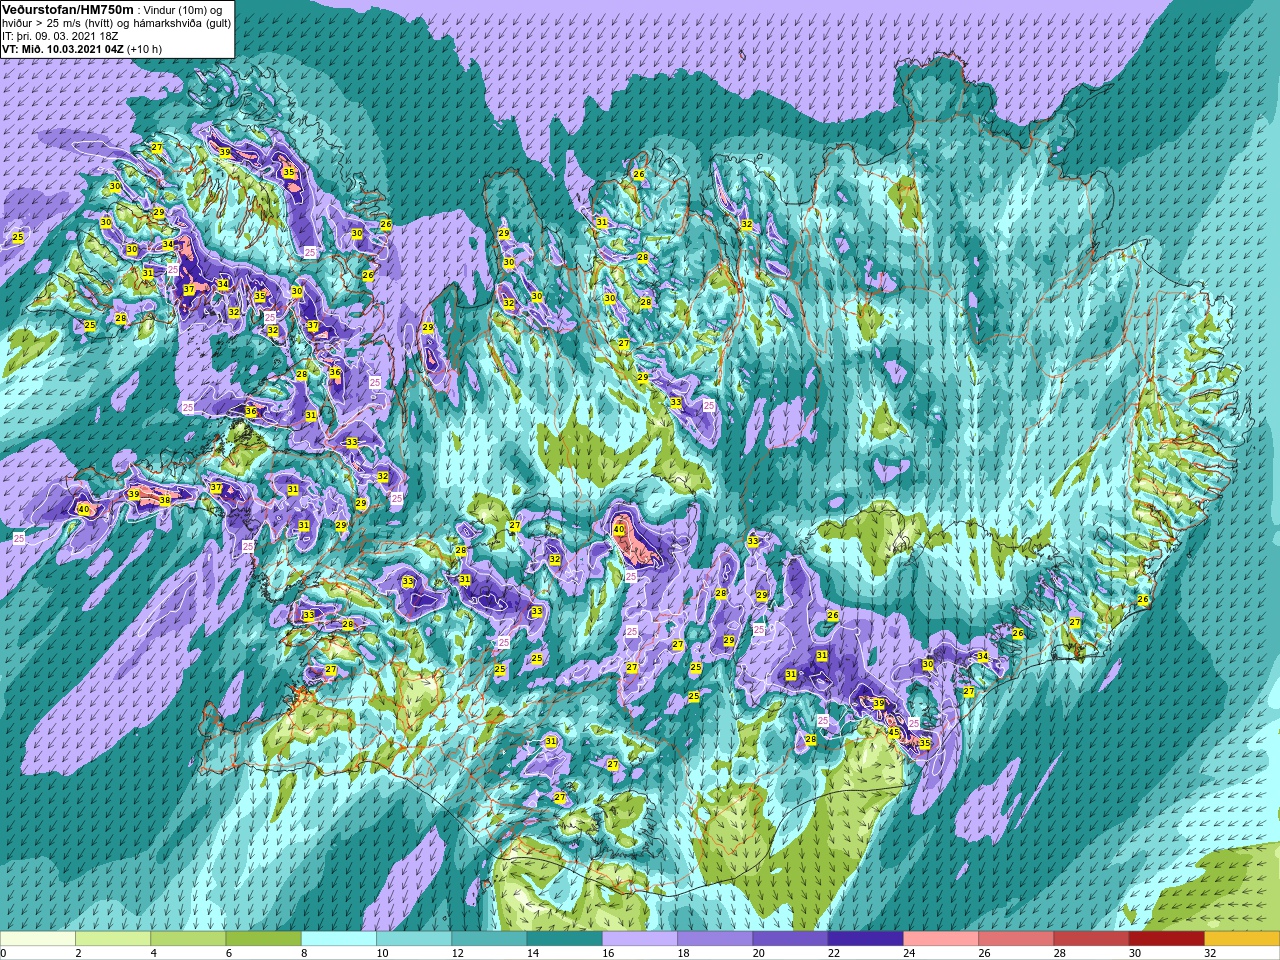Viewport: 1280px width, 960px height.
Task: Click the color scale tick label 2
Action: tap(77, 953)
